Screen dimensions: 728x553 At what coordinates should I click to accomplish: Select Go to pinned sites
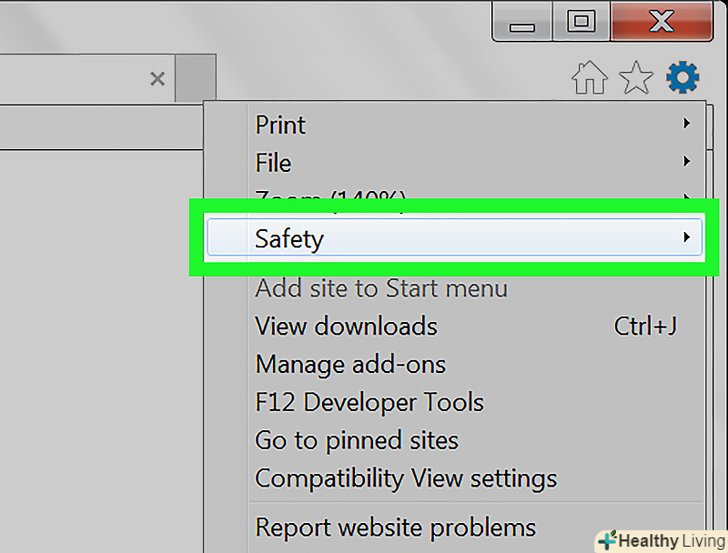(356, 440)
